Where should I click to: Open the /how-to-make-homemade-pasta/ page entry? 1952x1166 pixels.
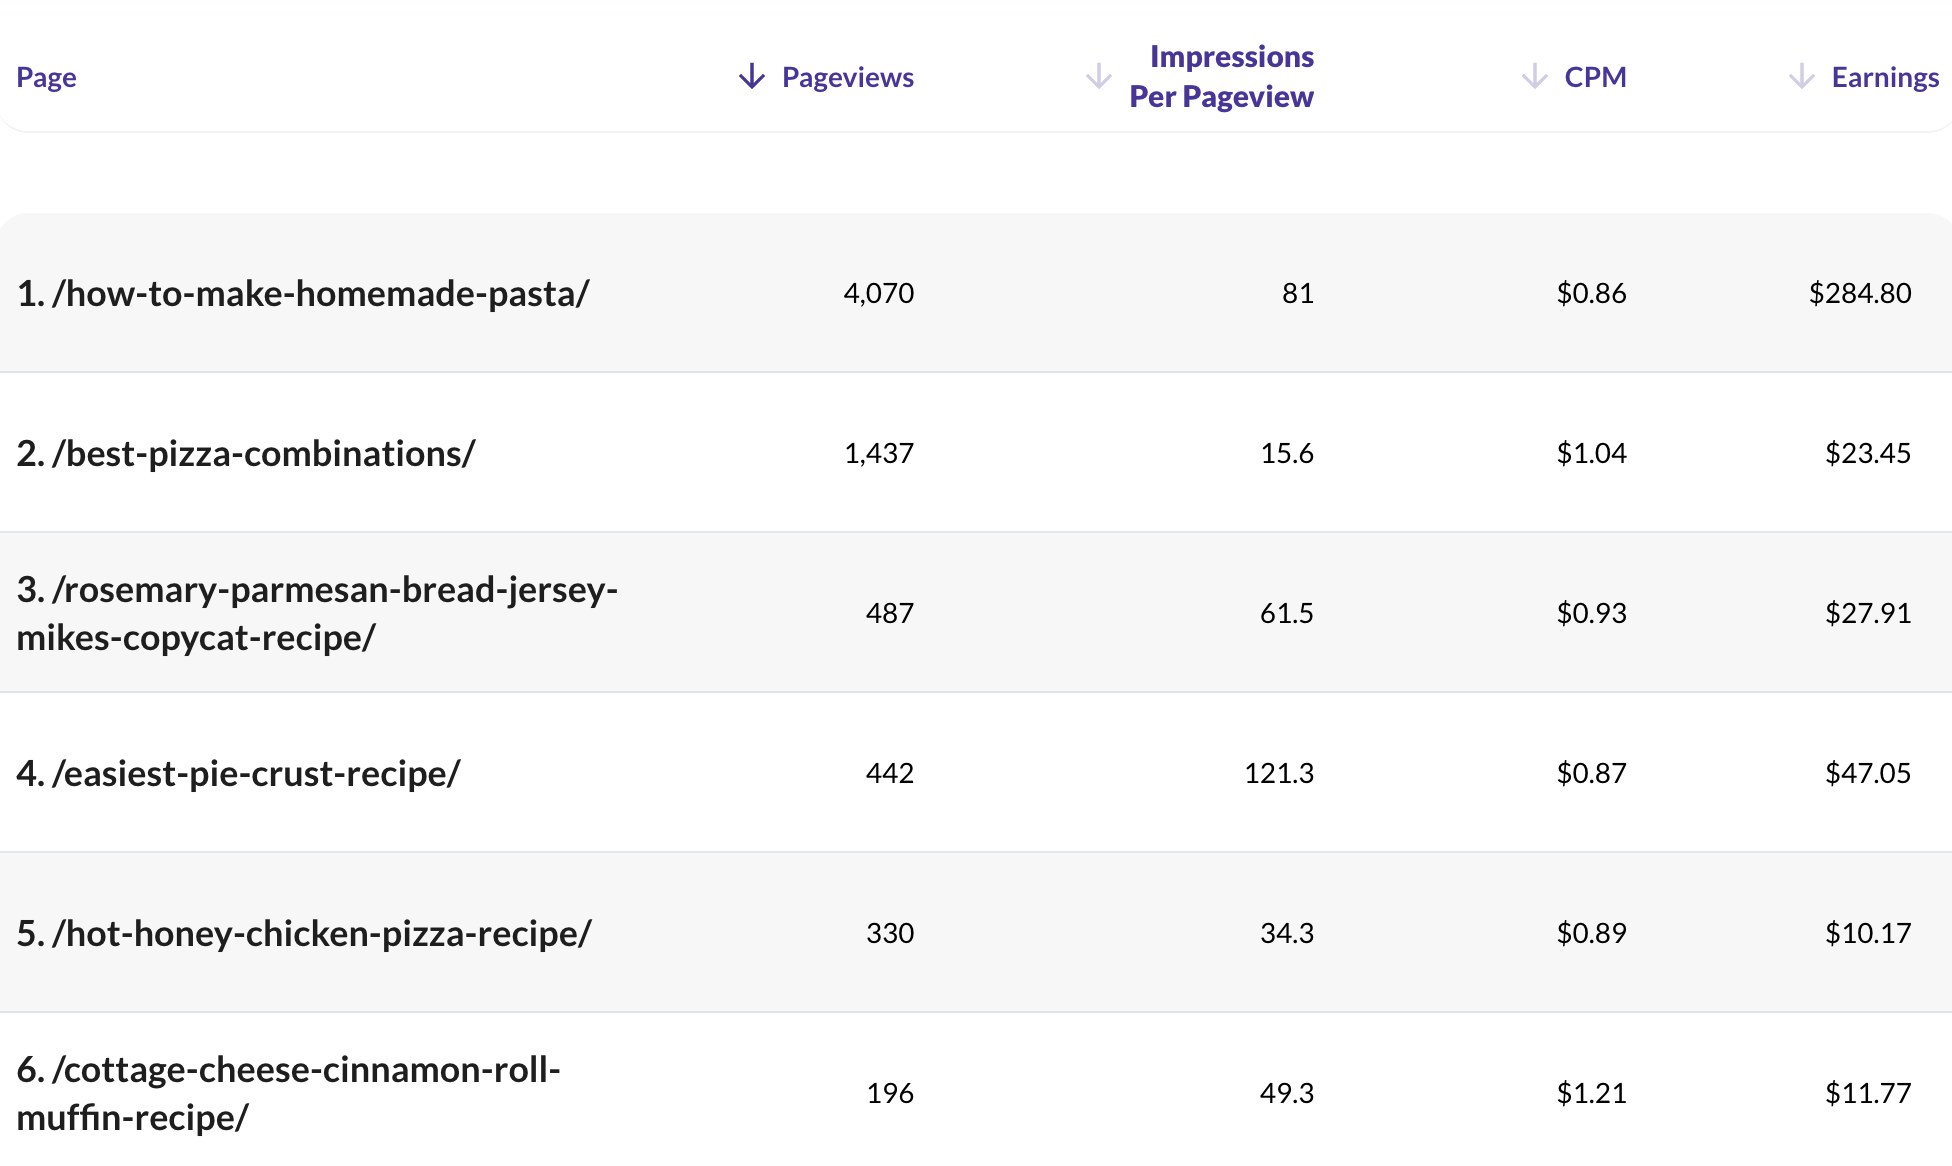(303, 293)
